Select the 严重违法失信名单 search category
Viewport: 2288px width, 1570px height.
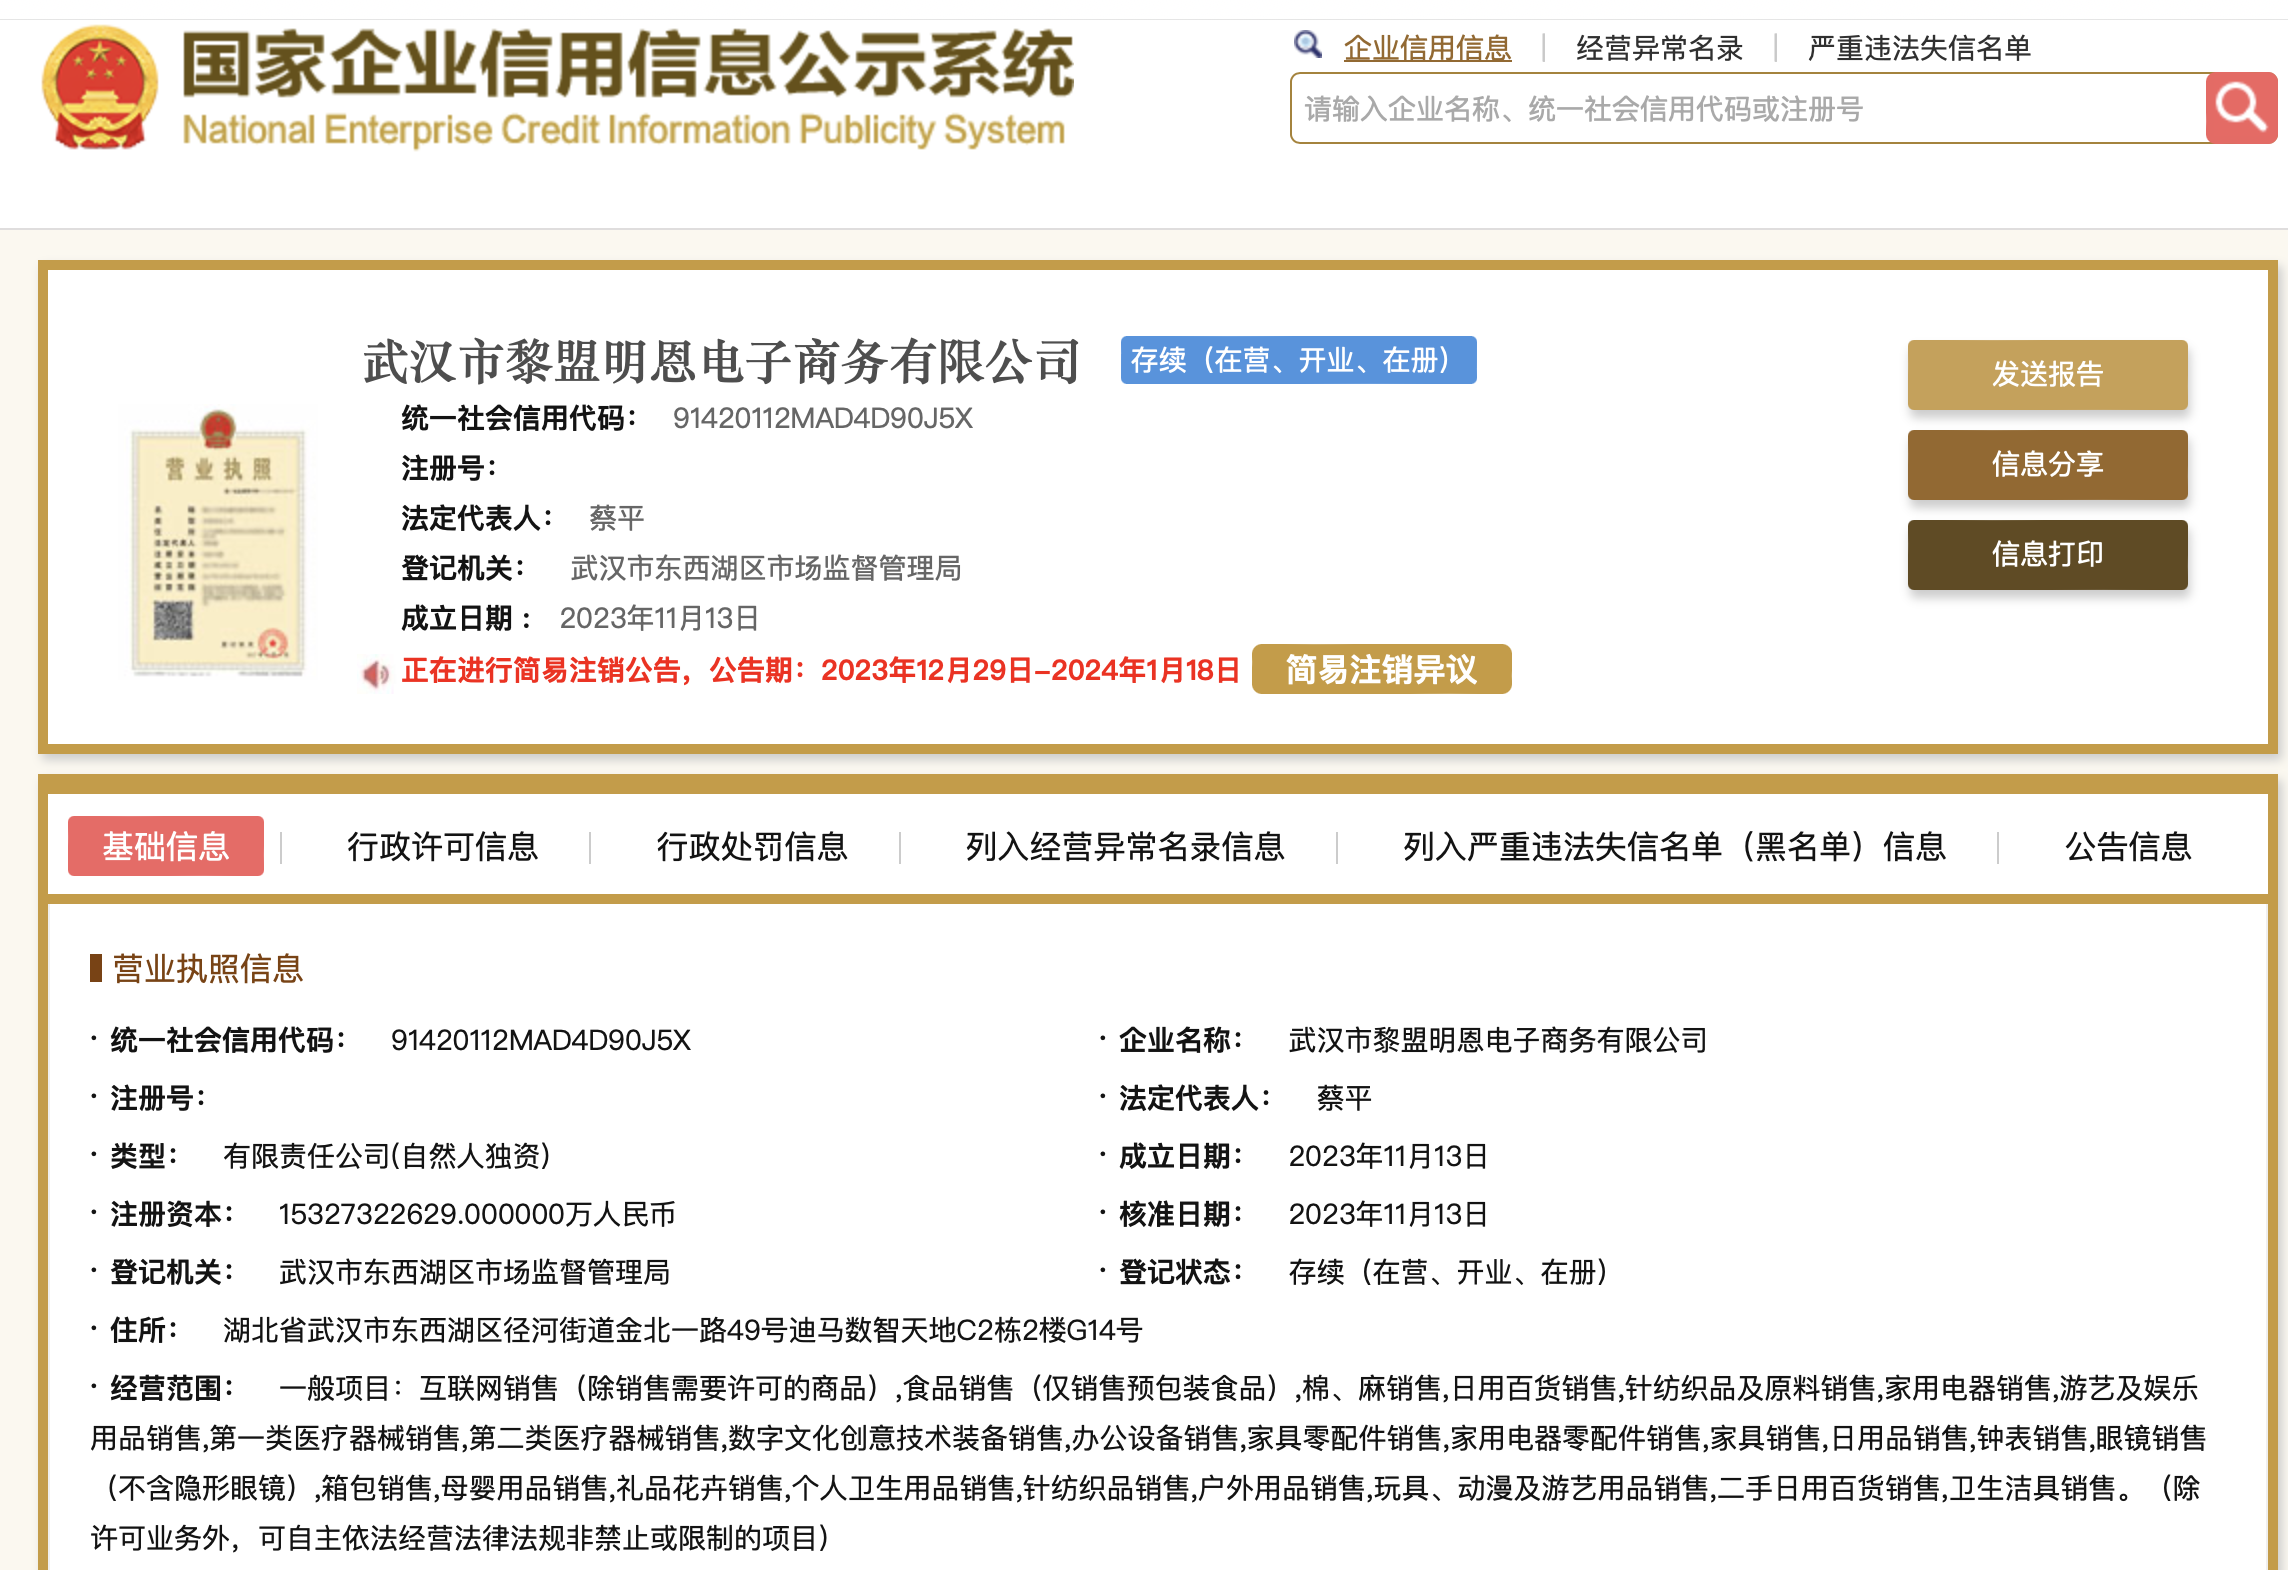point(1919,48)
